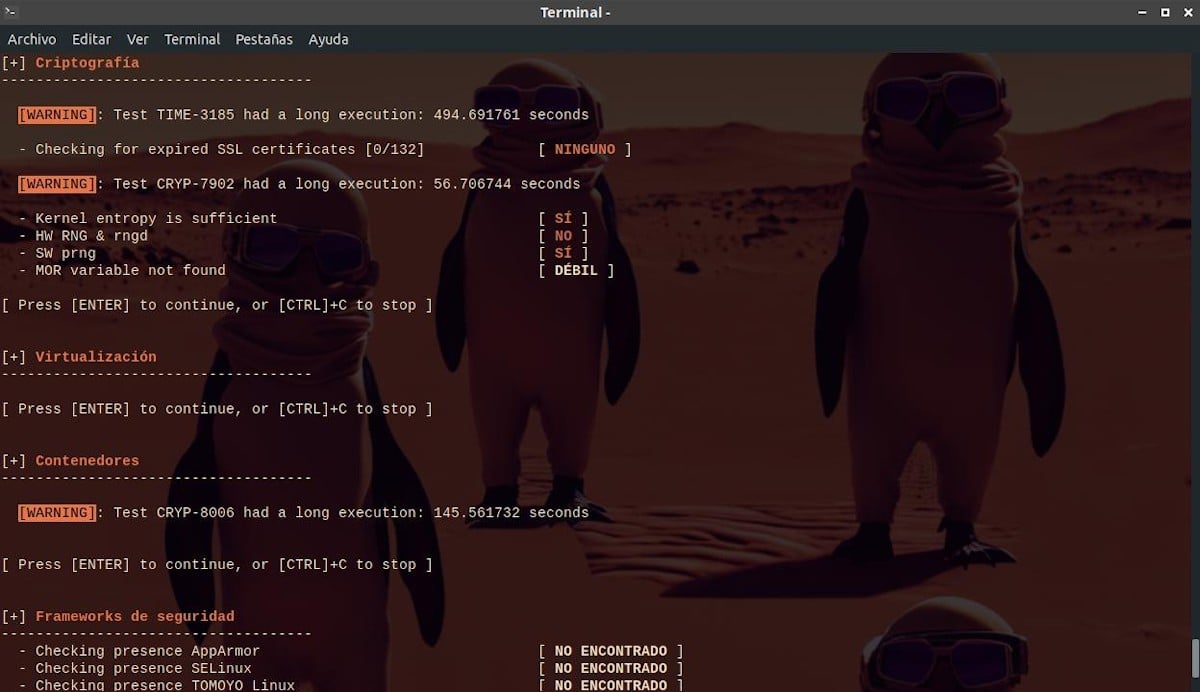Click the Virtualización section heading

click(x=96, y=357)
